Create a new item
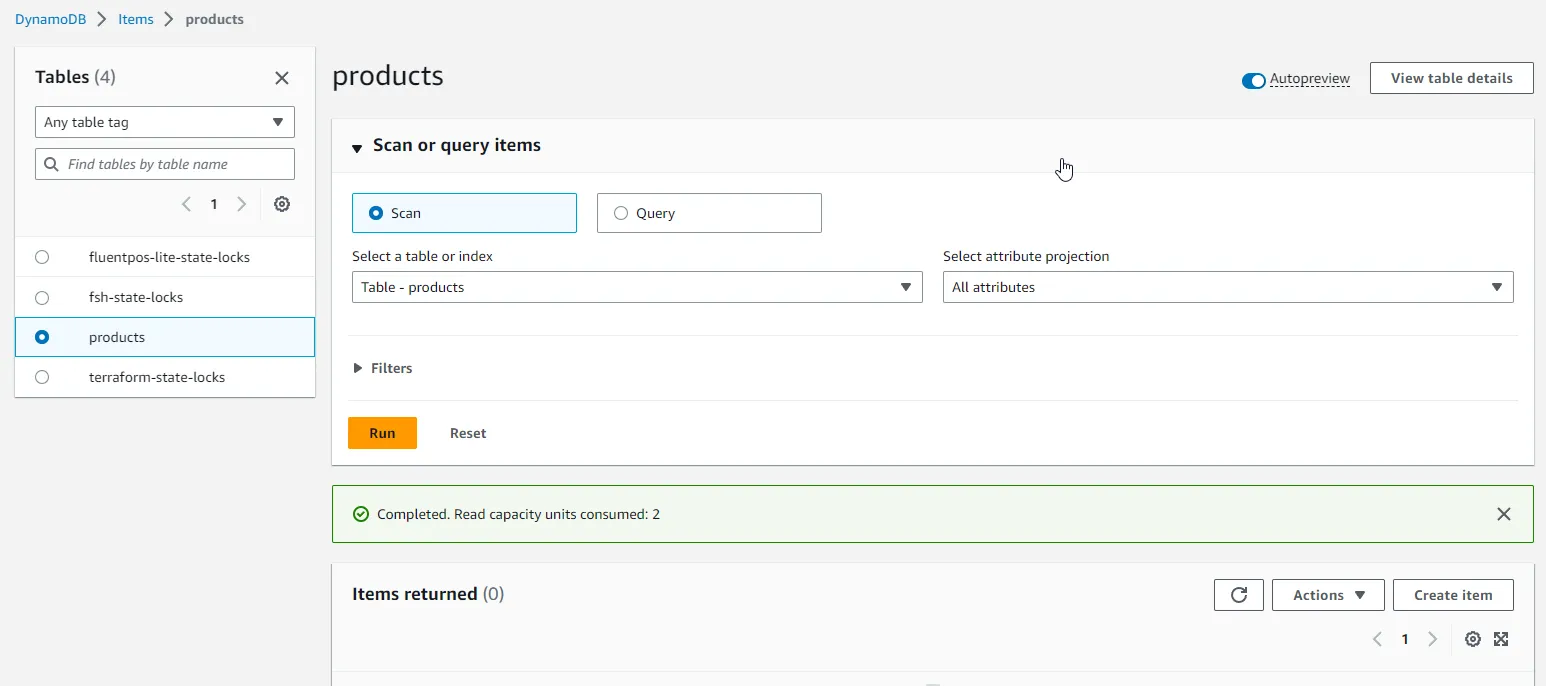This screenshot has width=1546, height=686. (1453, 594)
